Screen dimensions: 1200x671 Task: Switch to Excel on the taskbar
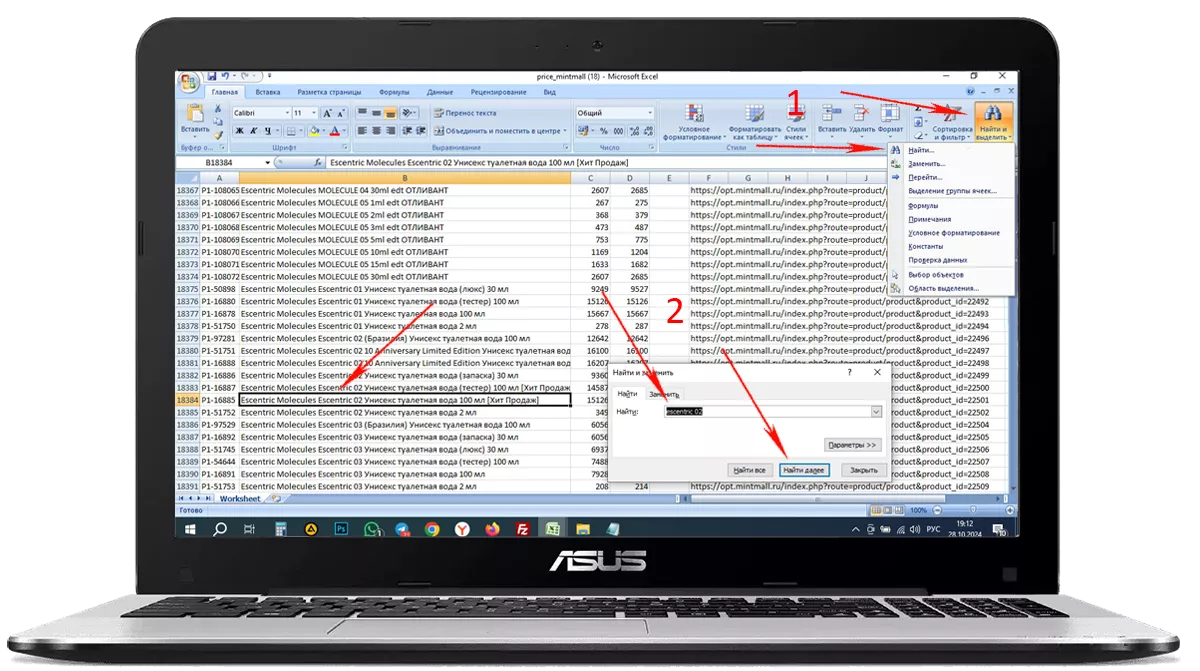(551, 529)
